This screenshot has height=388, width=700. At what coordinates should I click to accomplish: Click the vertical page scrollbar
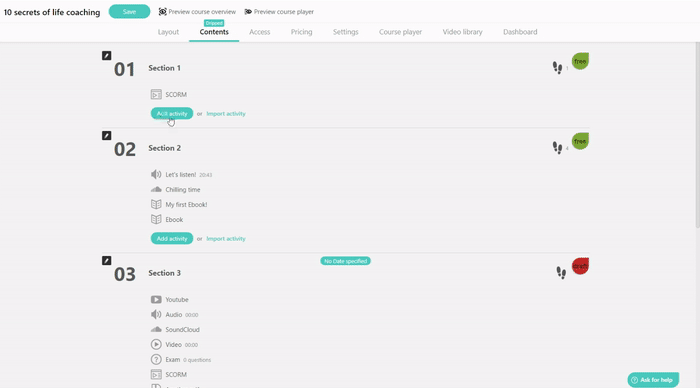[x=697, y=136]
